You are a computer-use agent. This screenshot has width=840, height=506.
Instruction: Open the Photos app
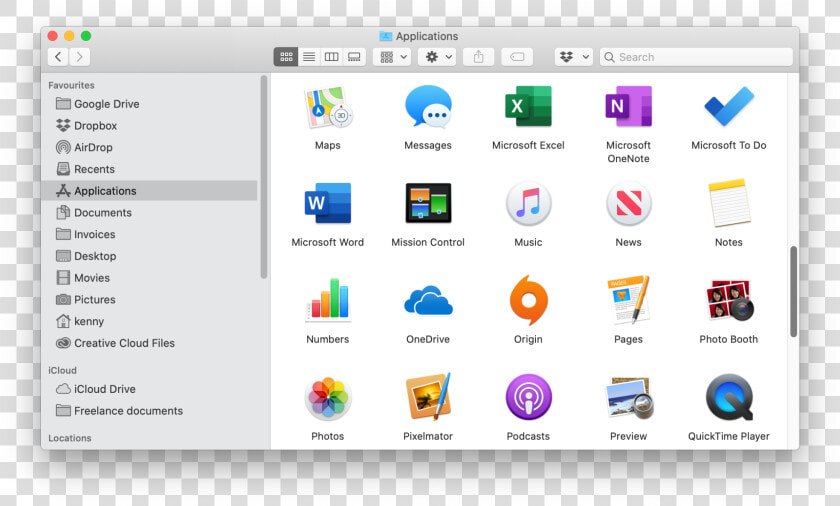pyautogui.click(x=328, y=398)
